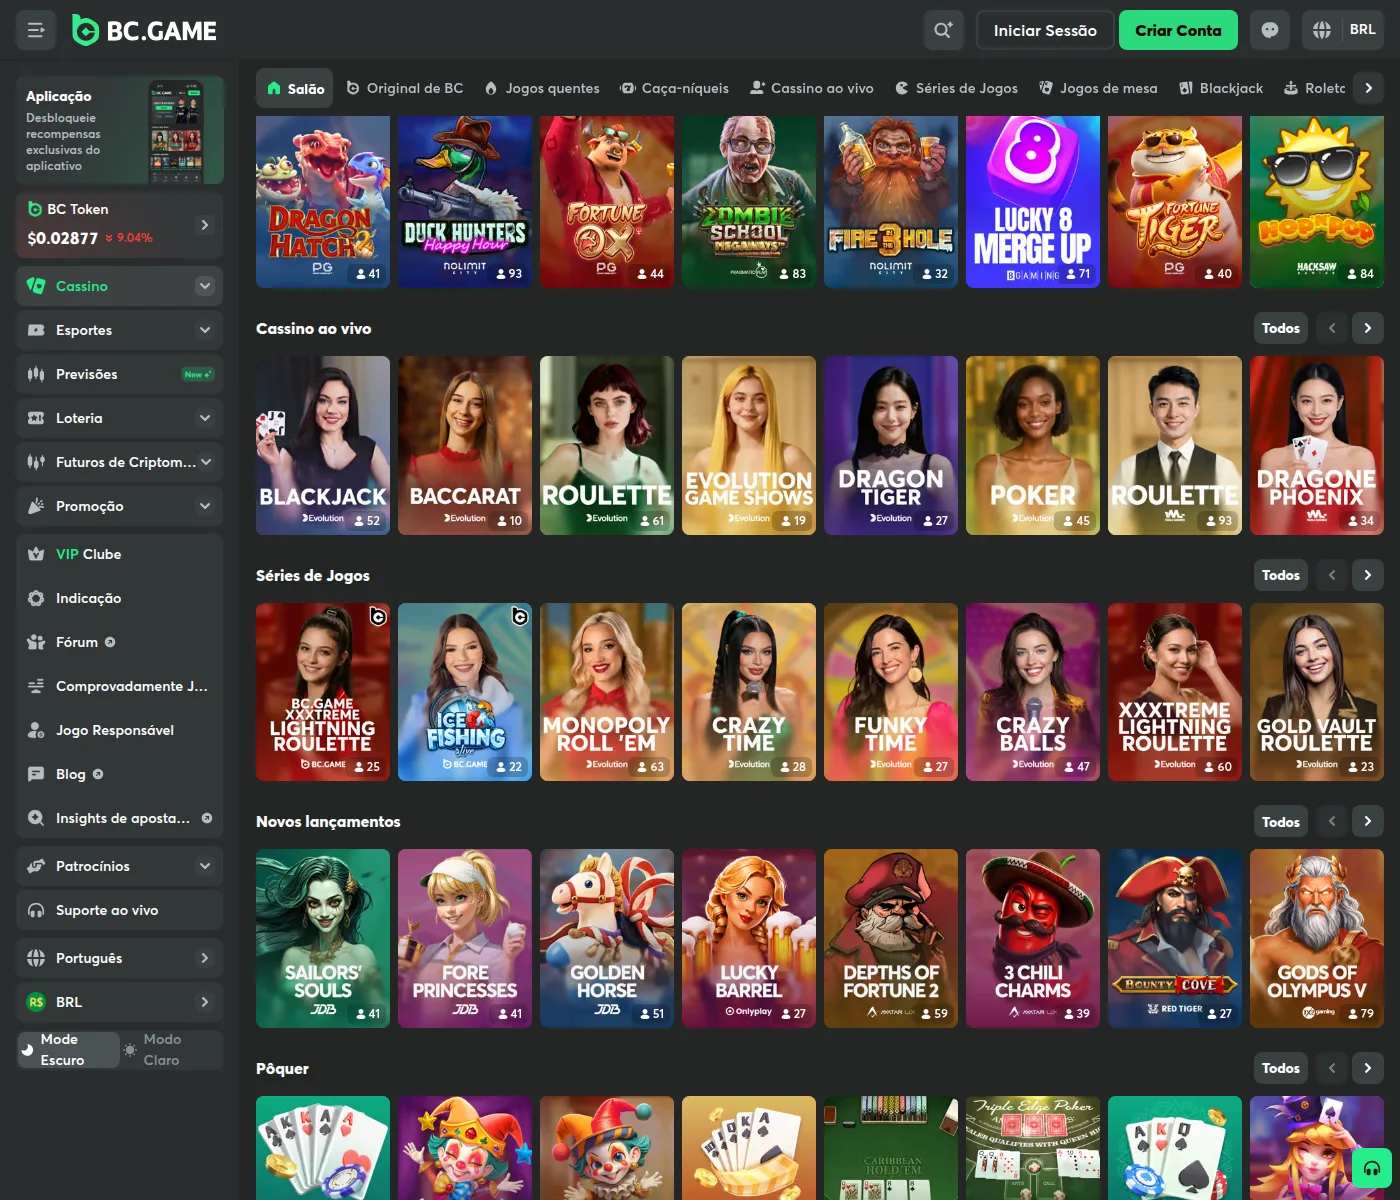1400x1200 pixels.
Task: Expand the Esportes sidebar section
Action: [205, 330]
